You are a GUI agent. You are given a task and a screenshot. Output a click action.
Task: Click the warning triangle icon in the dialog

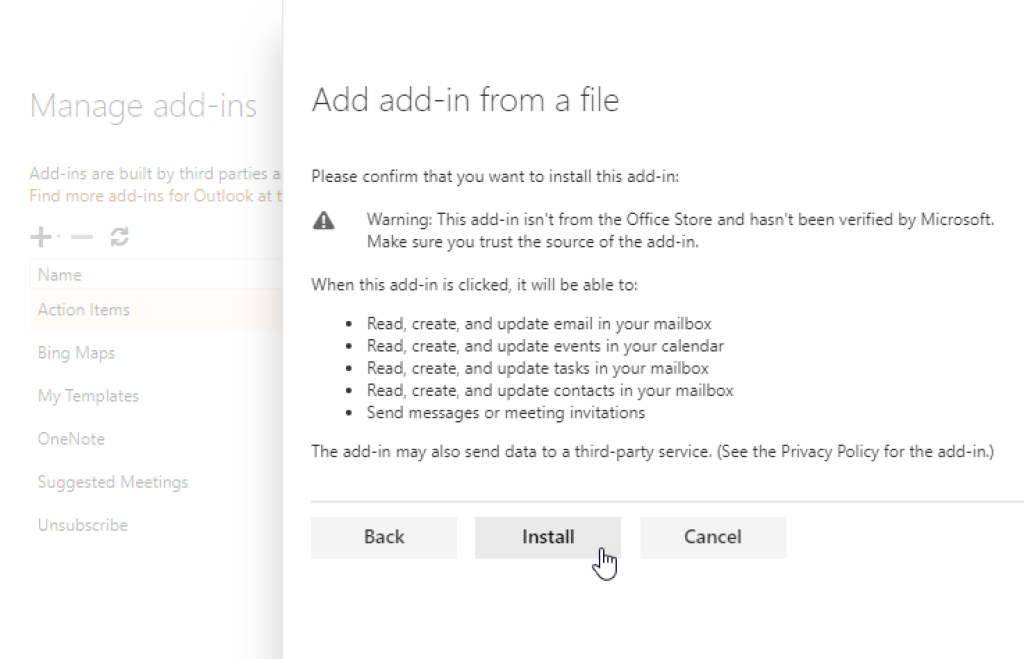tap(323, 220)
